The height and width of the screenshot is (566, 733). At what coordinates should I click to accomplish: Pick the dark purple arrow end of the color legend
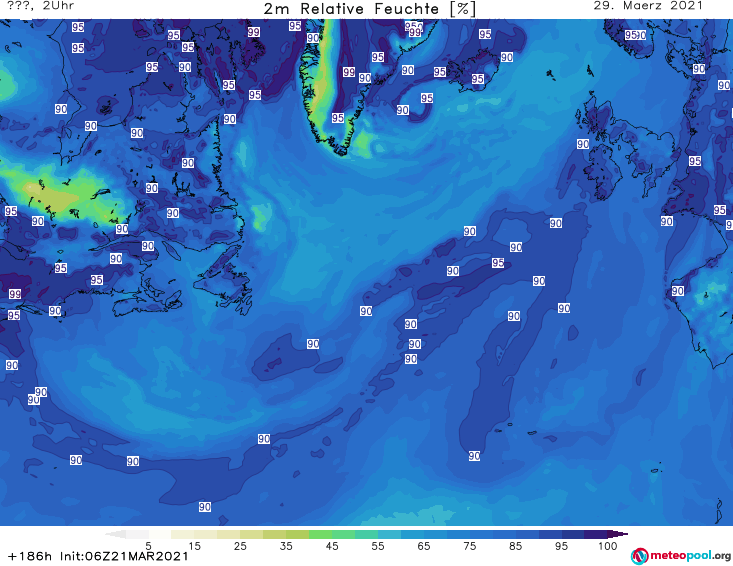point(618,534)
